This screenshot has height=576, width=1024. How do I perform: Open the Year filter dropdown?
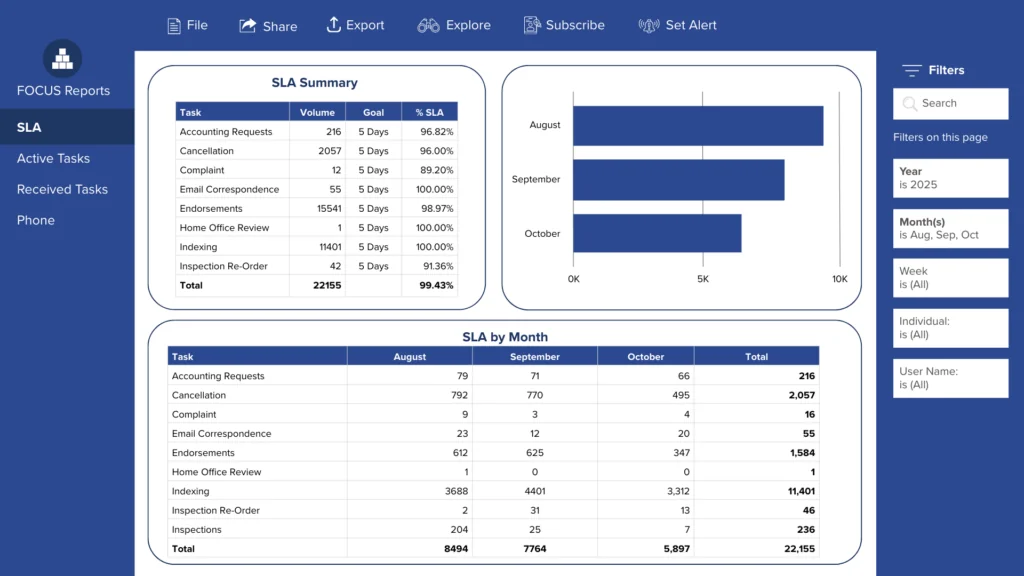coord(950,178)
